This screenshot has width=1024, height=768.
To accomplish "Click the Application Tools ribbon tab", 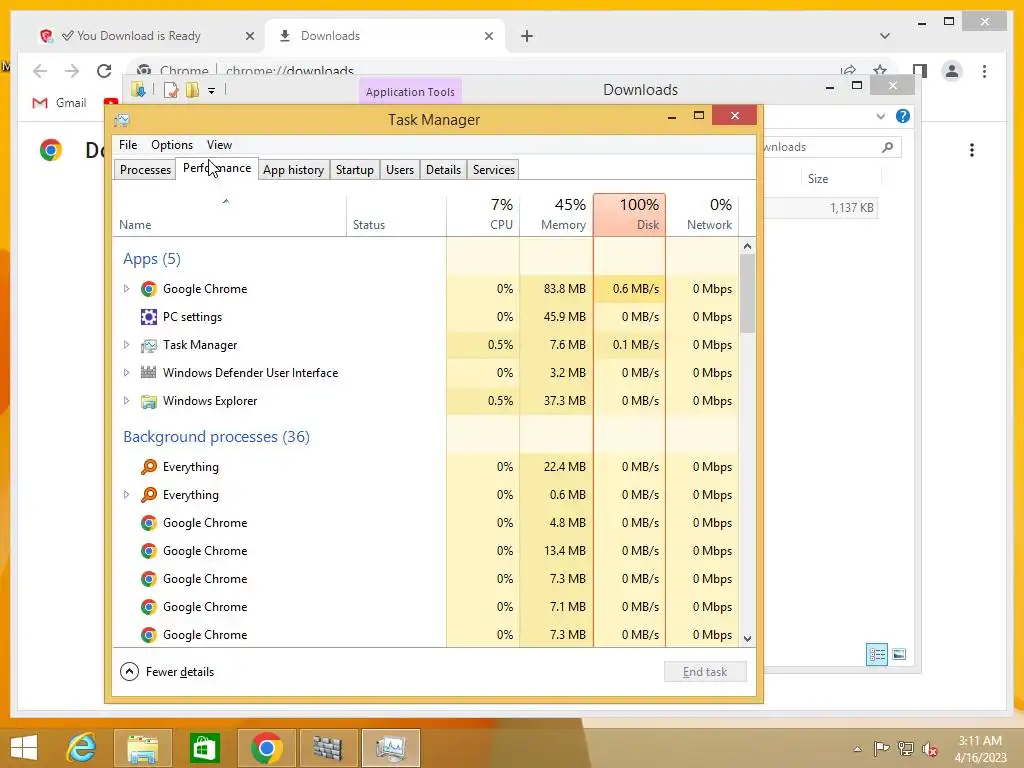I will click(410, 91).
